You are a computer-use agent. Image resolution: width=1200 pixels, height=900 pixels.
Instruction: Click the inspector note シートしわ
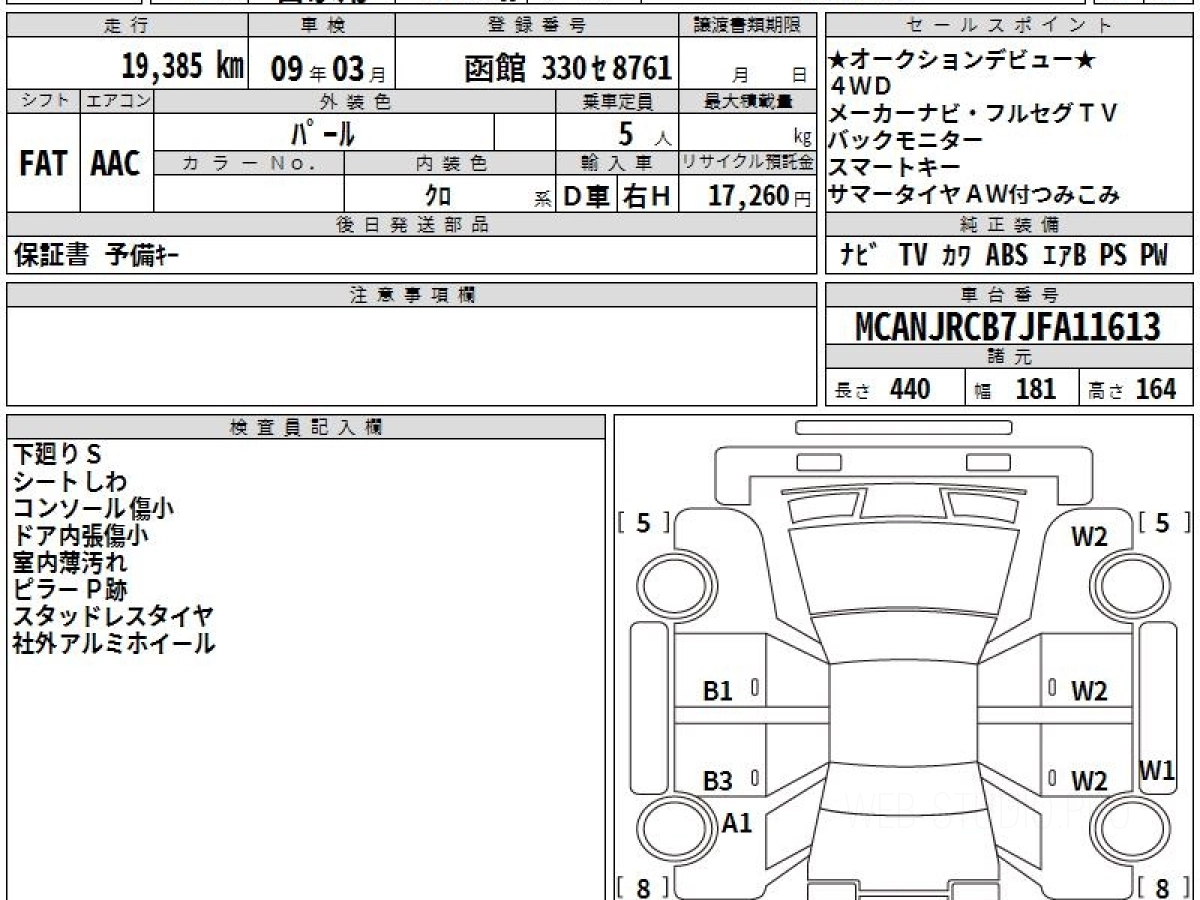[x=70, y=481]
